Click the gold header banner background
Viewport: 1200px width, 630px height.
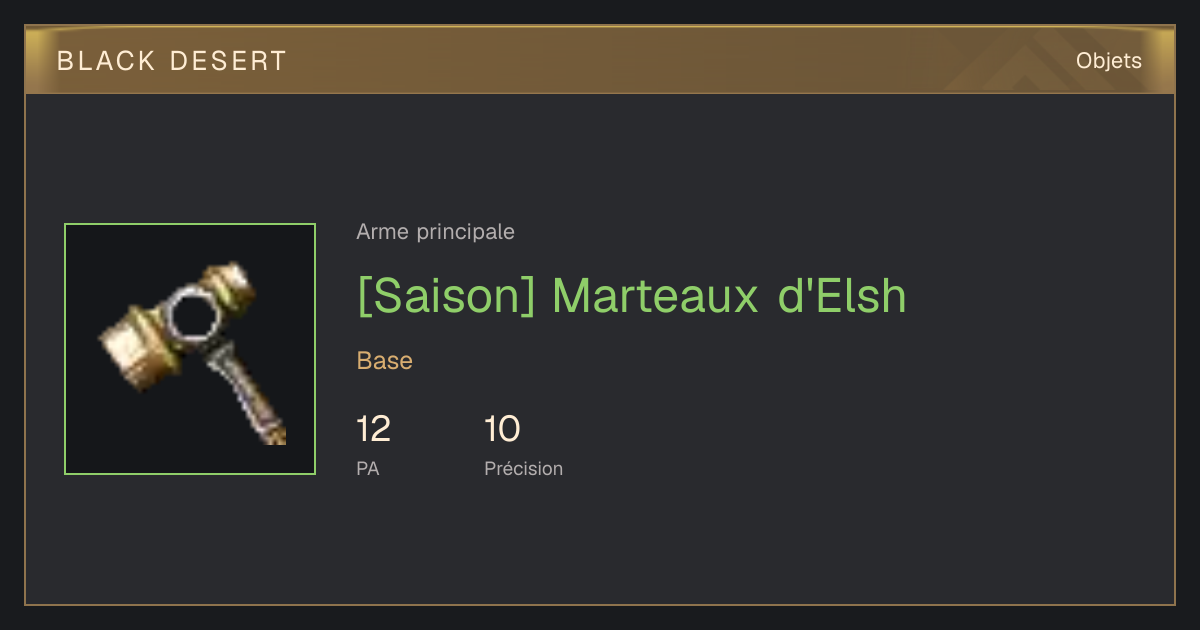coord(600,61)
